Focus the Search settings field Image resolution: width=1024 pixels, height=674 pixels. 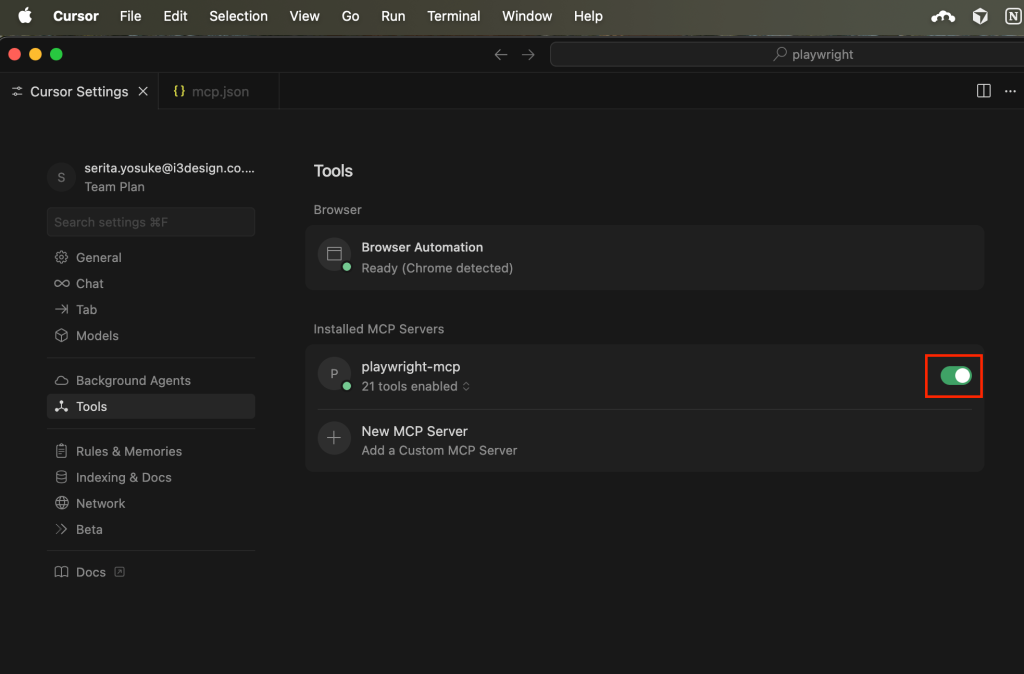coord(150,222)
